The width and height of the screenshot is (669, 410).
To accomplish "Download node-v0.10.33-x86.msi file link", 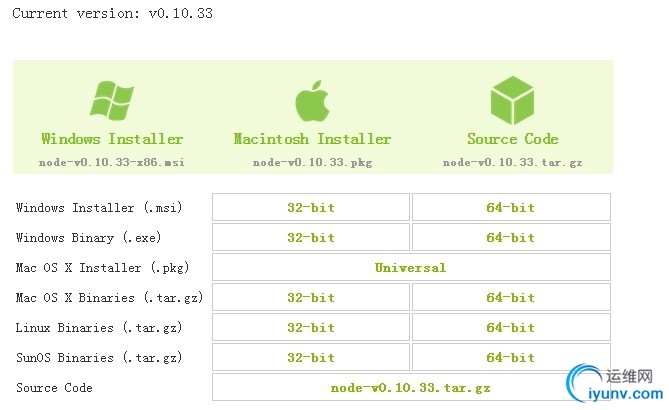I will 112,162.
